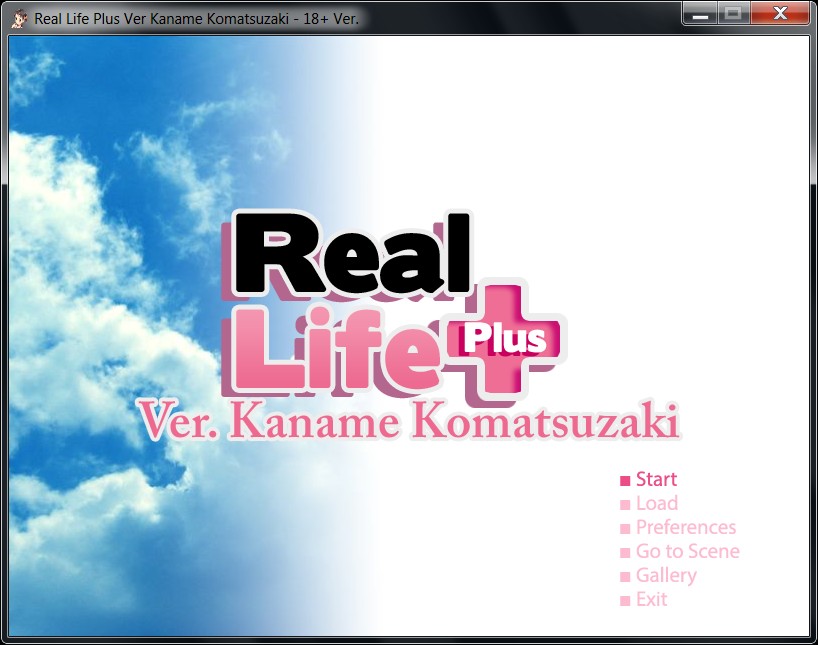Click the character app icon in title bar
This screenshot has width=818, height=645.
19,19
